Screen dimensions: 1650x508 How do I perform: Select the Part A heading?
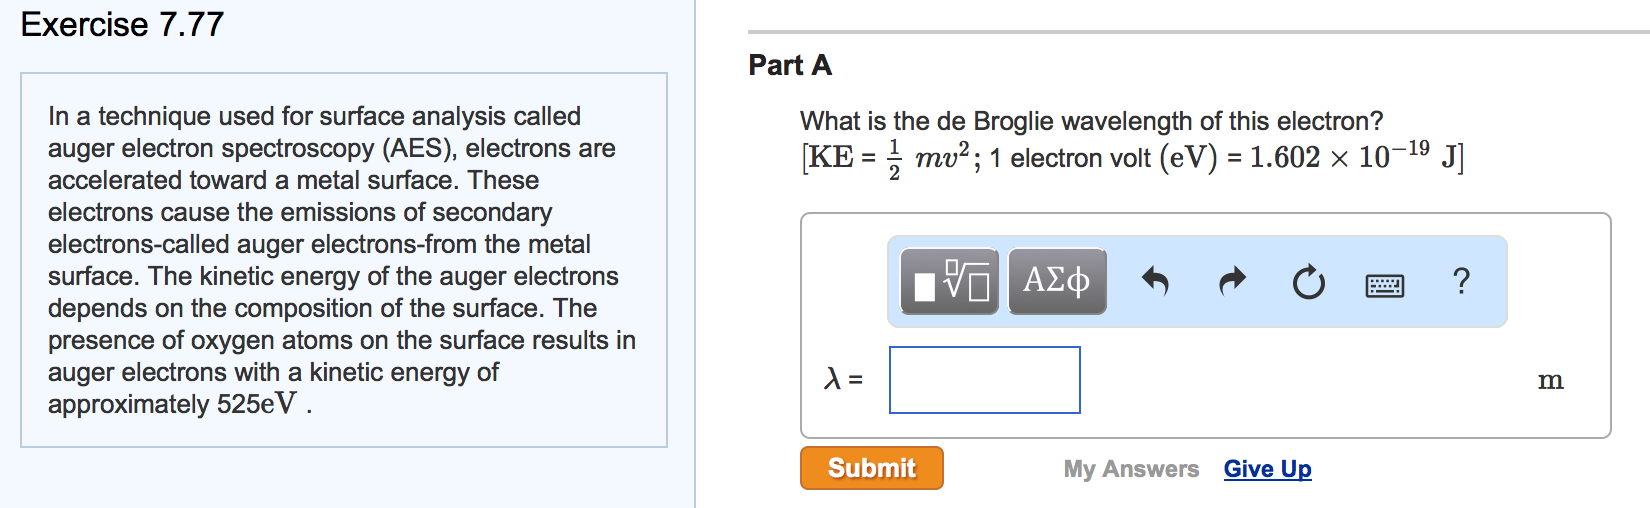tap(789, 66)
